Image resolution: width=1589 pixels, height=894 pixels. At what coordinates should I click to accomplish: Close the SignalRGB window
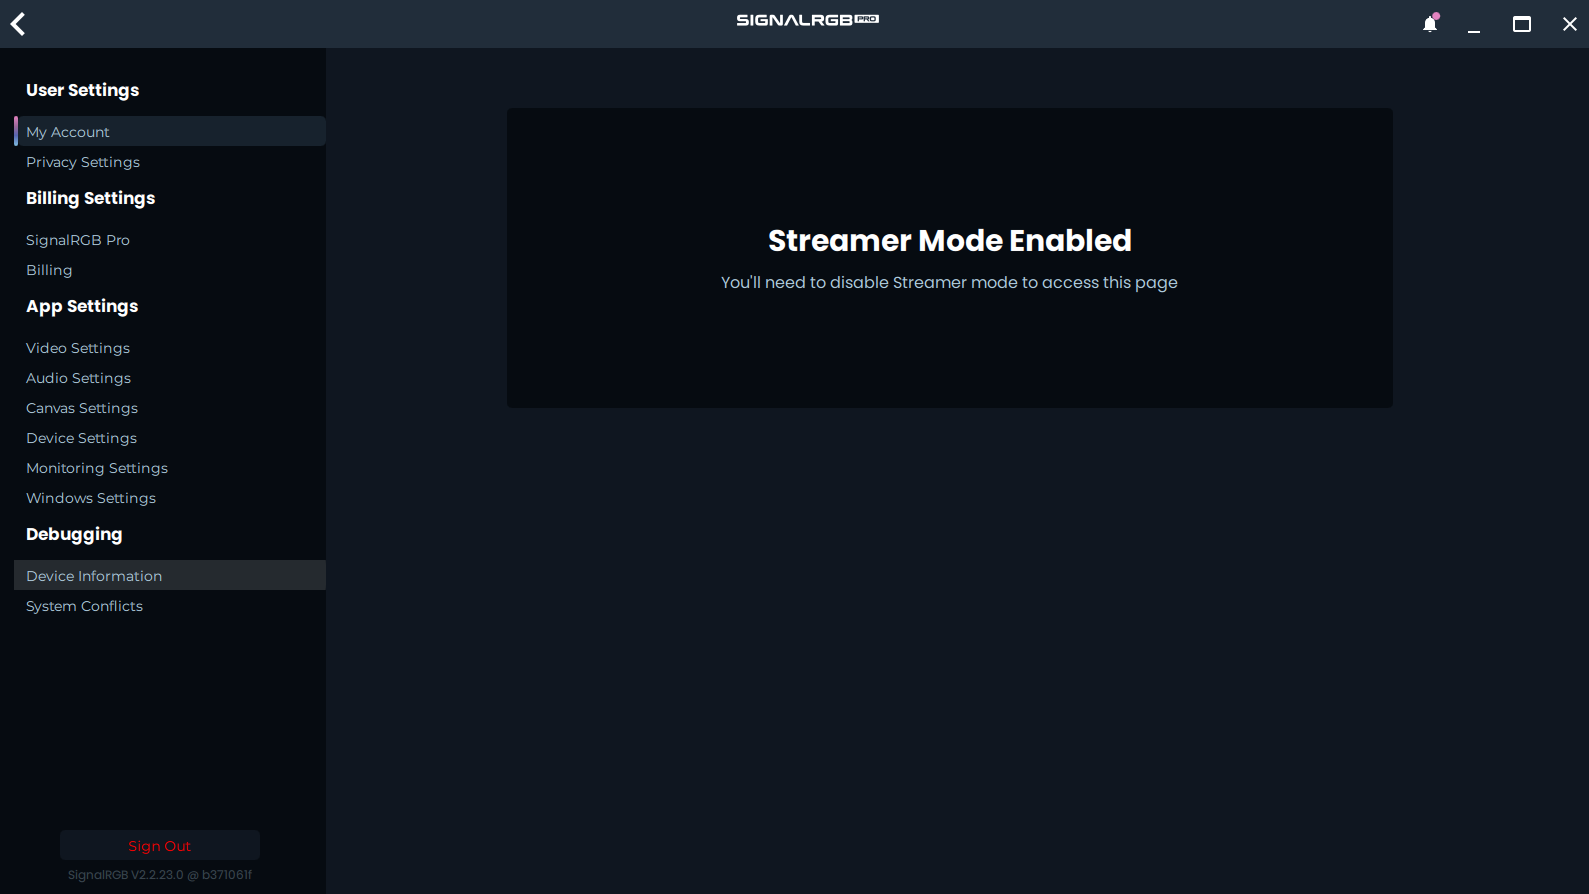pos(1569,24)
